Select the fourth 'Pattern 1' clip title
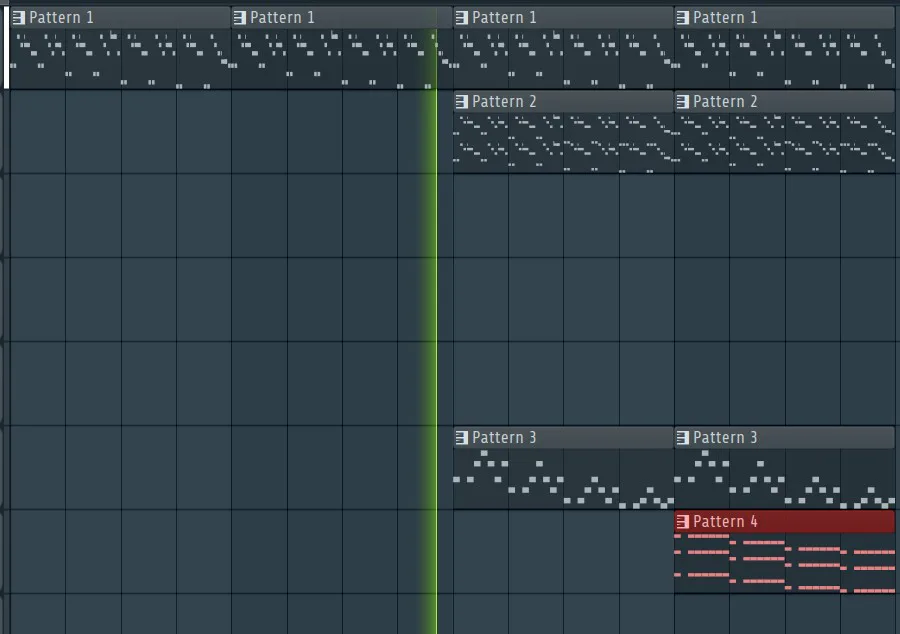 (x=726, y=18)
